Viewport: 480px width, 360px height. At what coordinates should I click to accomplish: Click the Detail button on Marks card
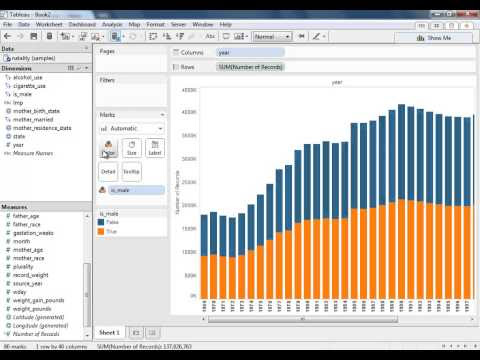coord(108,172)
